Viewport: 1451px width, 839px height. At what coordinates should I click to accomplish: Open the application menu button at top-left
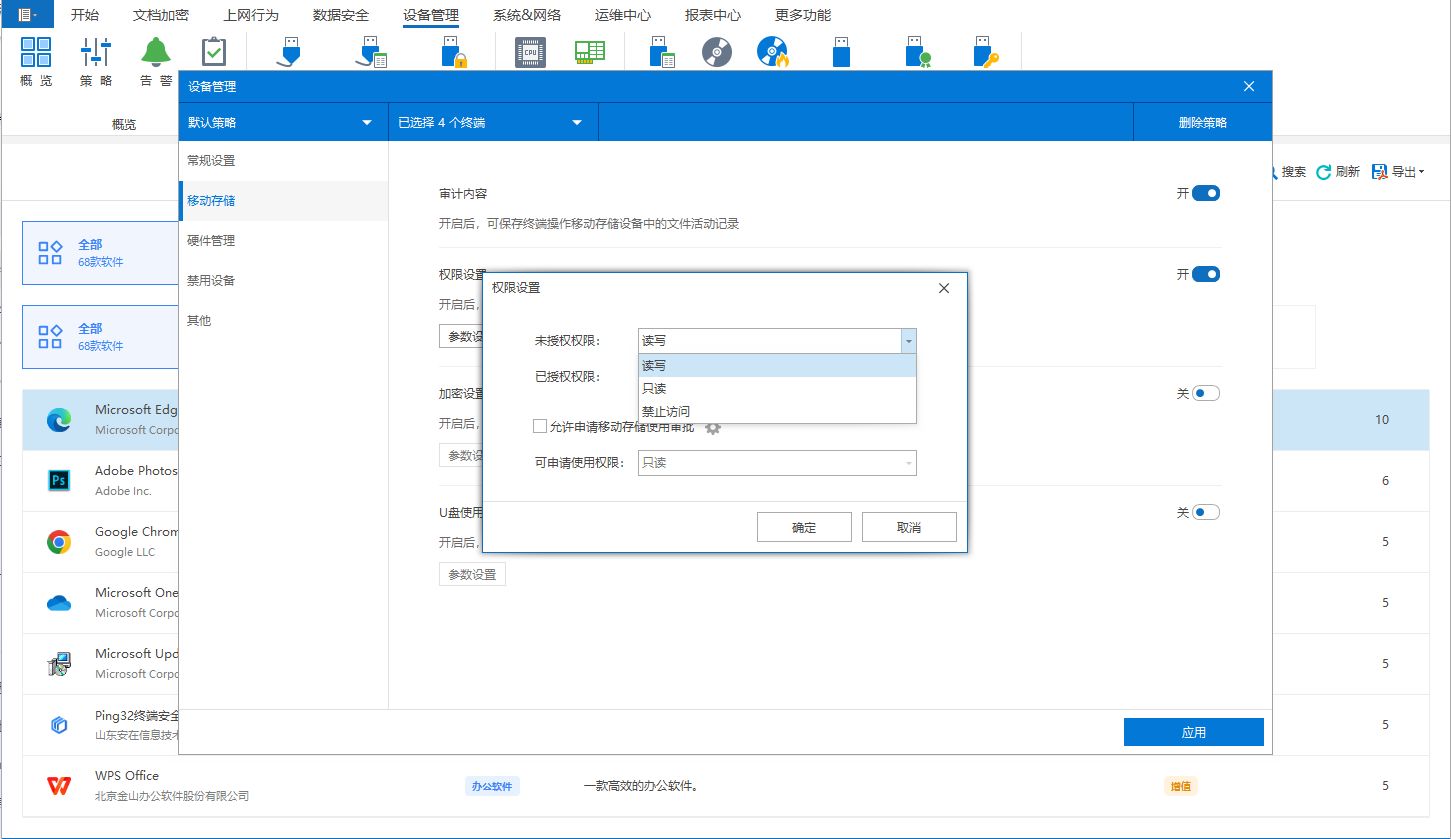tap(25, 15)
